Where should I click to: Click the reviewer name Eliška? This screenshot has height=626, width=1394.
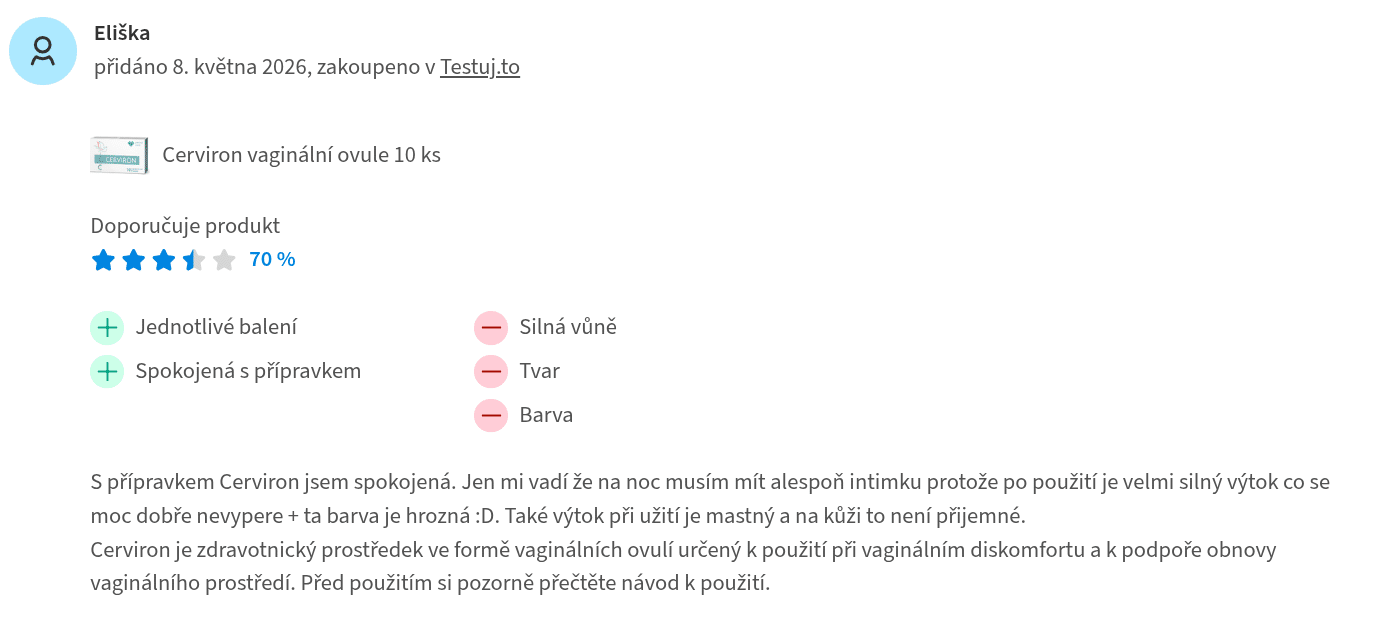point(122,33)
